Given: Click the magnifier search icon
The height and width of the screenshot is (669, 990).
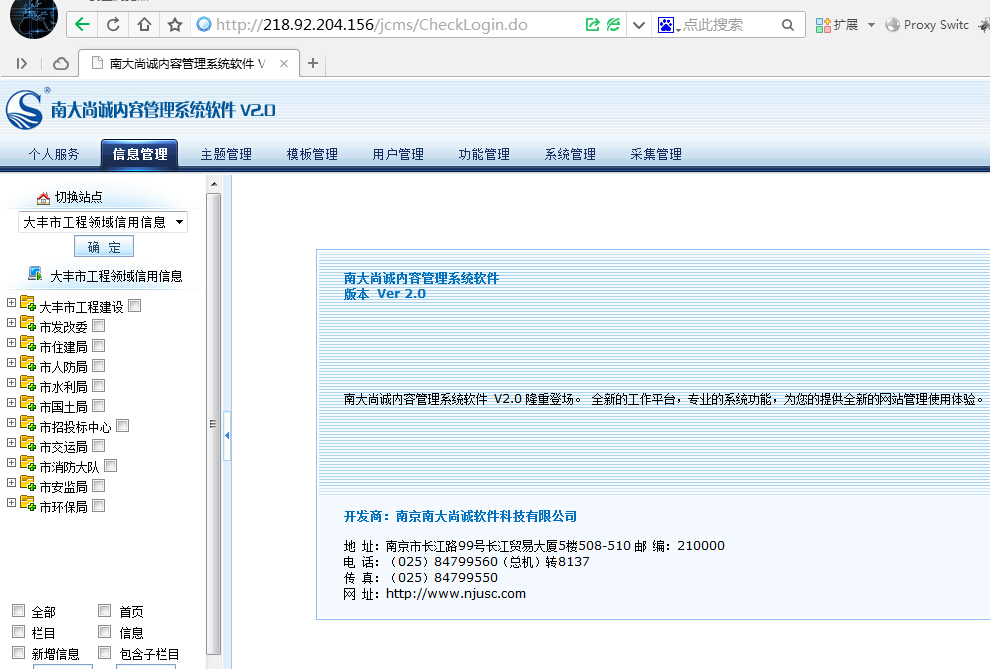Looking at the screenshot, I should point(787,25).
